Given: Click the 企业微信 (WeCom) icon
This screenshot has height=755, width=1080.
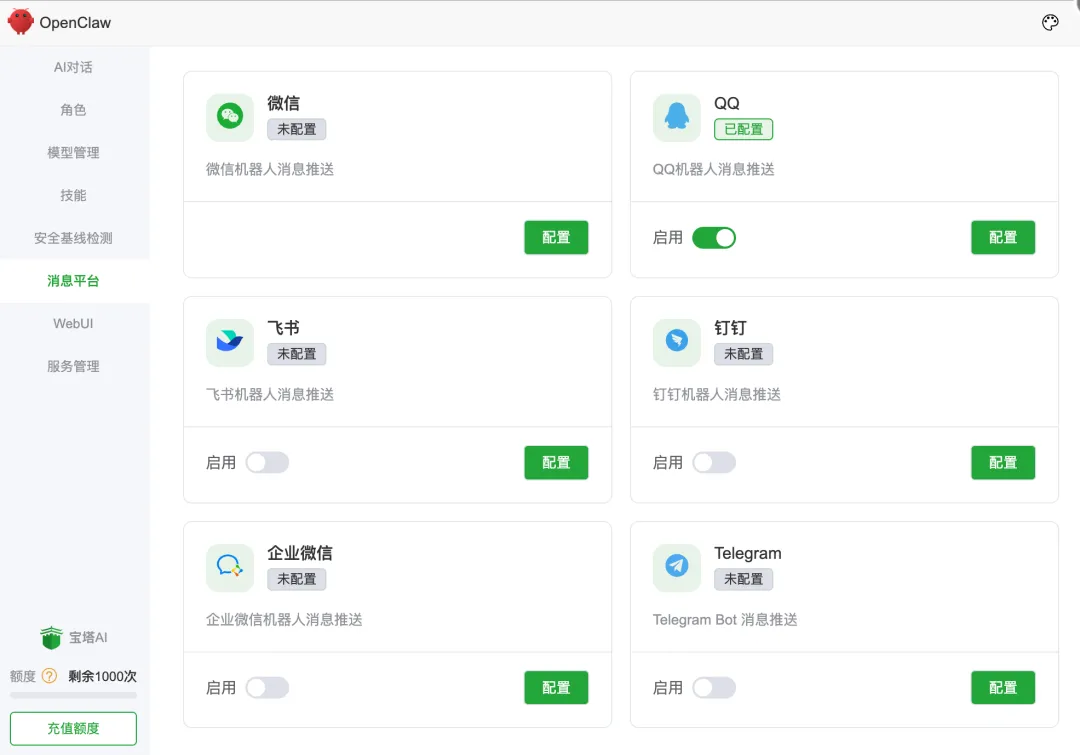Looking at the screenshot, I should coord(229,567).
